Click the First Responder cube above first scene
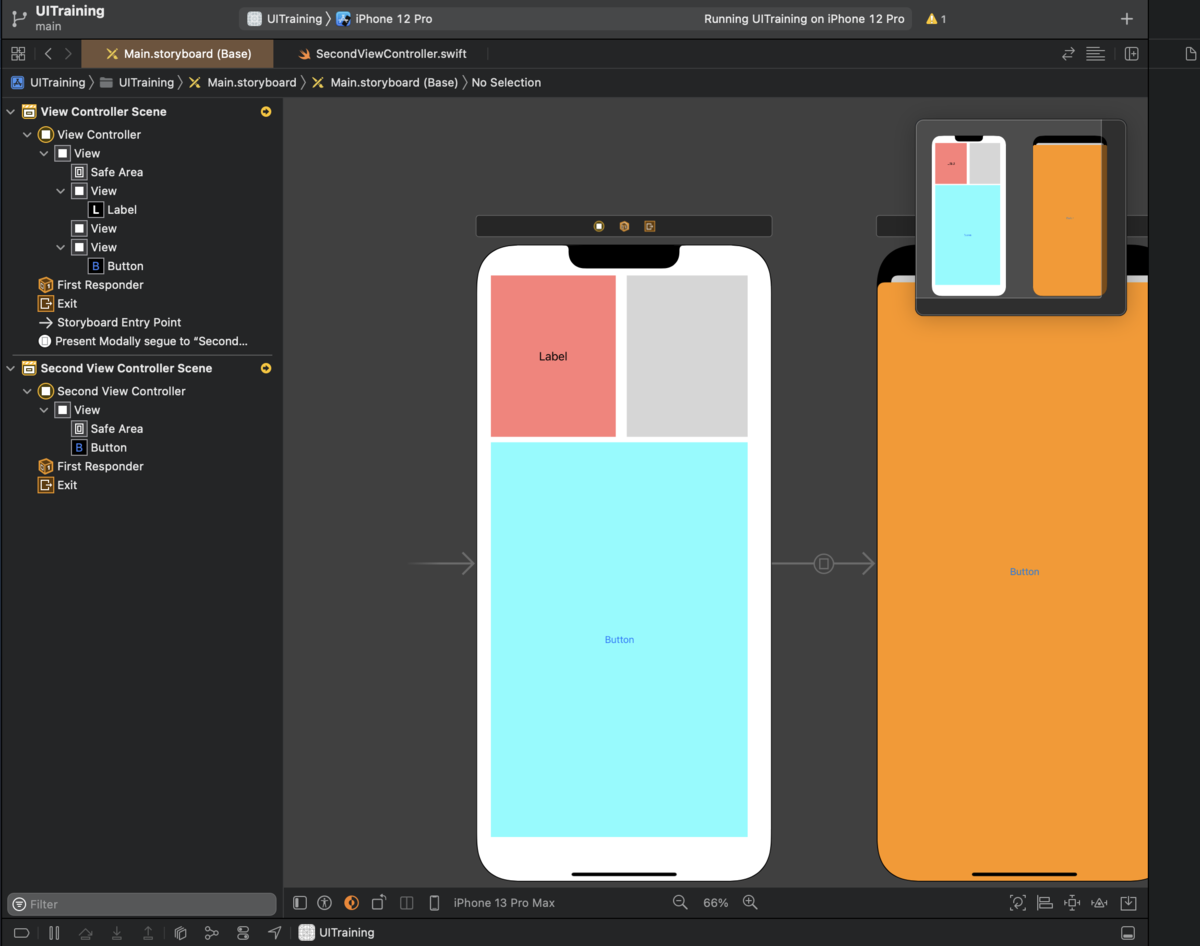This screenshot has width=1200, height=946. (x=624, y=226)
